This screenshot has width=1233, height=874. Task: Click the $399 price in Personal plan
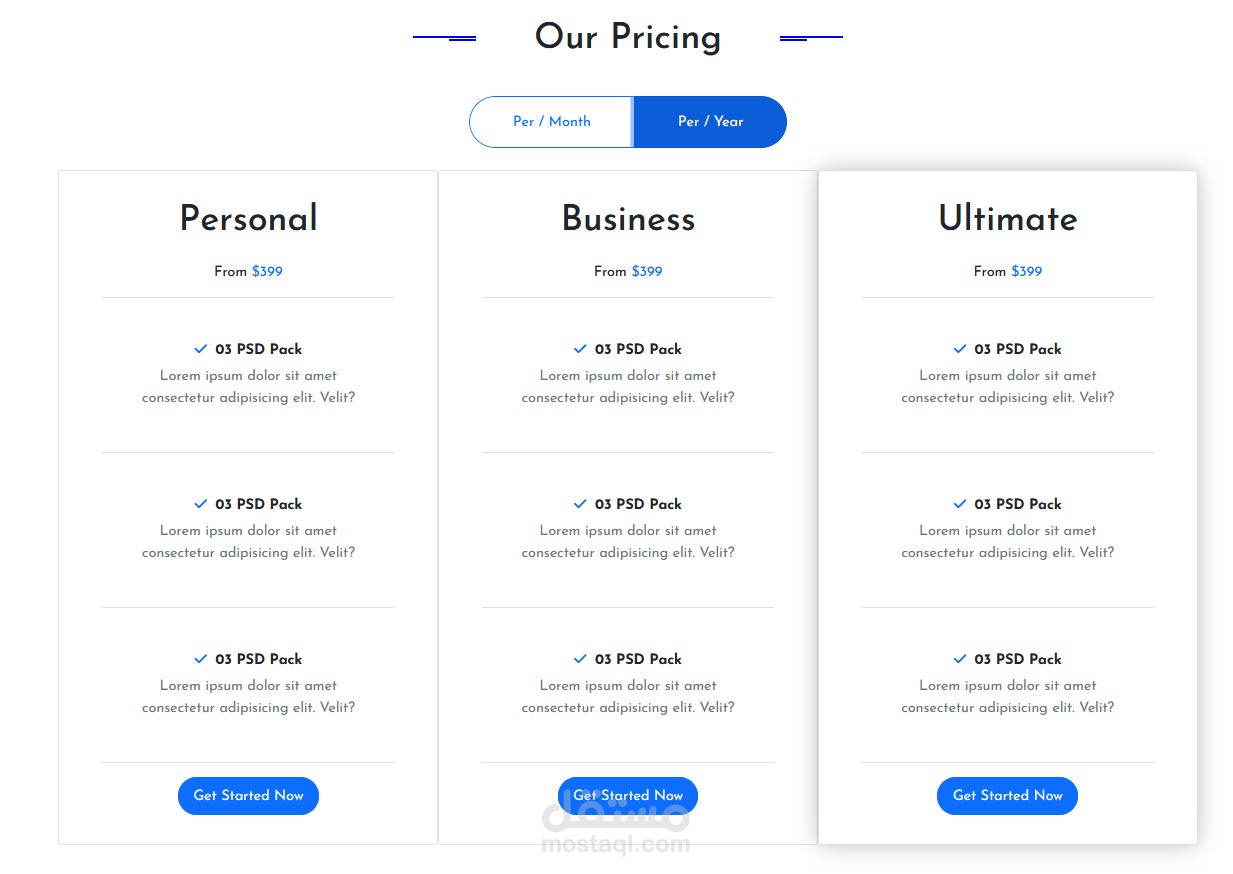(267, 272)
